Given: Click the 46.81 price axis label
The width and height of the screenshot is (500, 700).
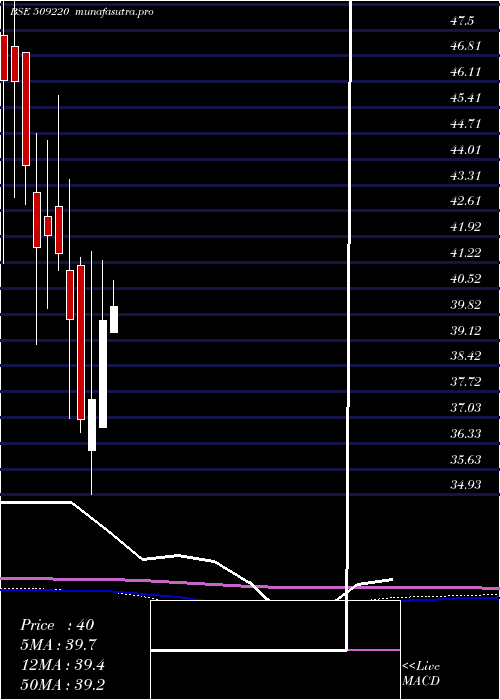Looking at the screenshot, I should tap(465, 46).
